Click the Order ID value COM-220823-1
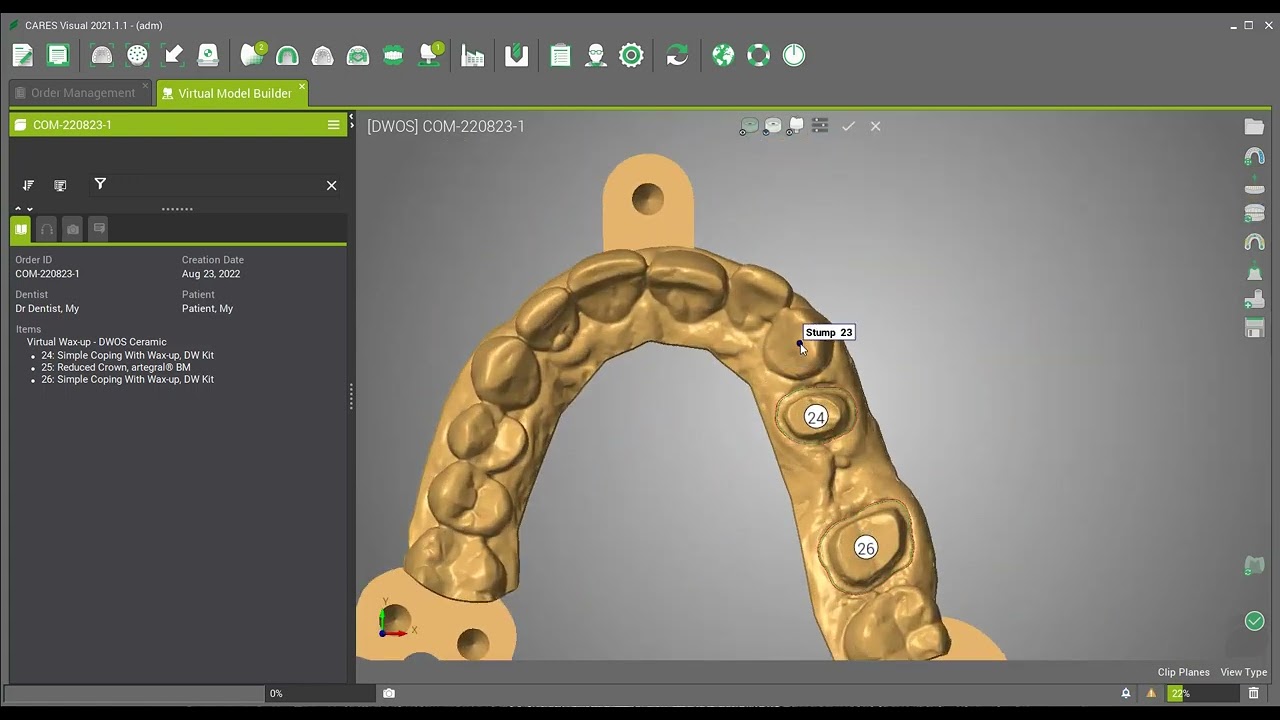Image resolution: width=1280 pixels, height=720 pixels. point(47,274)
